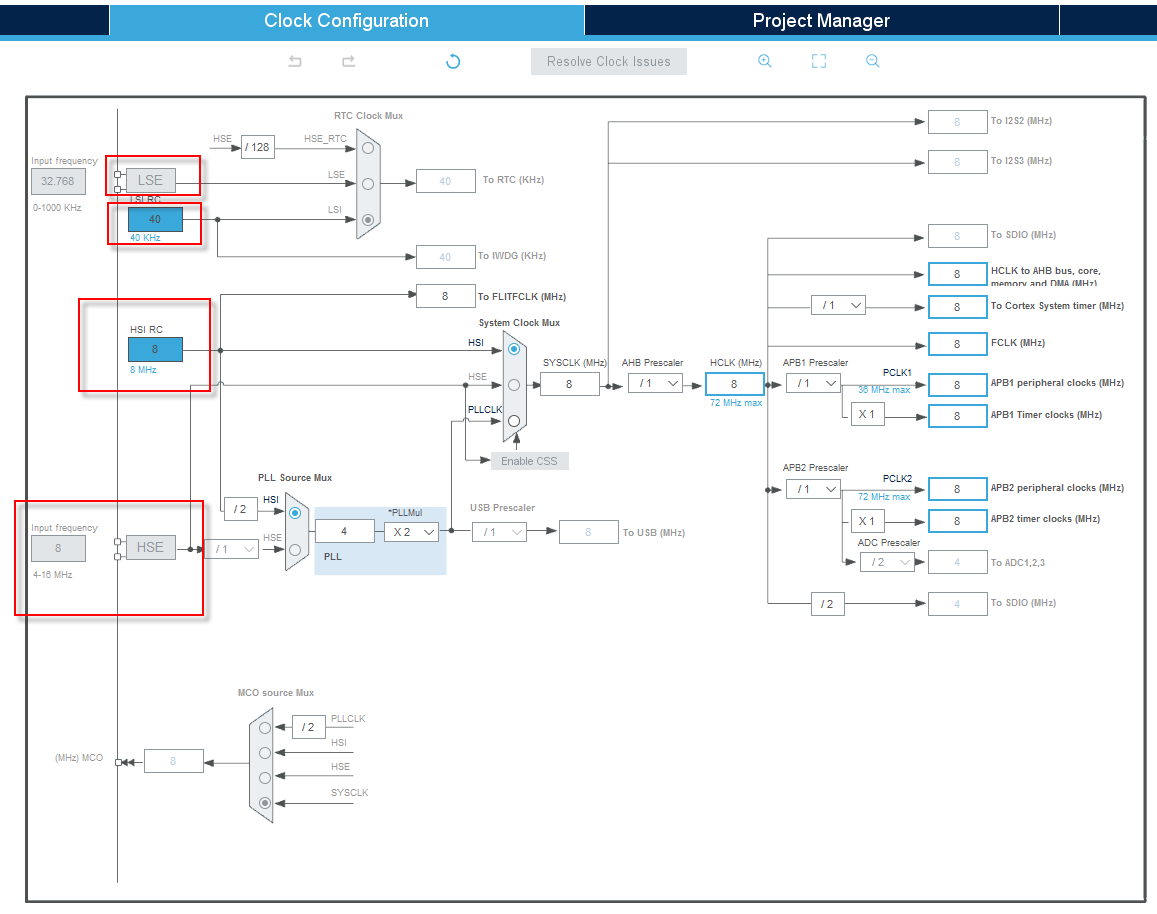Click the LSE oscillator block
Screen dimensions: 1157x914
pos(151,180)
